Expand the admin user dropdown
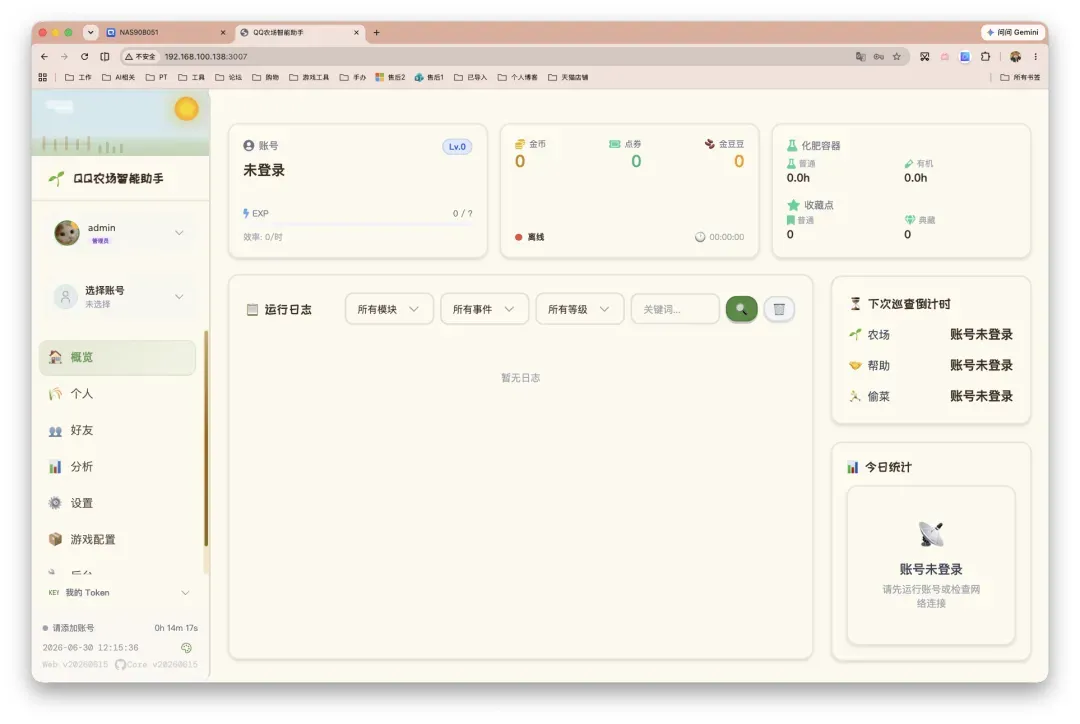 coord(119,233)
